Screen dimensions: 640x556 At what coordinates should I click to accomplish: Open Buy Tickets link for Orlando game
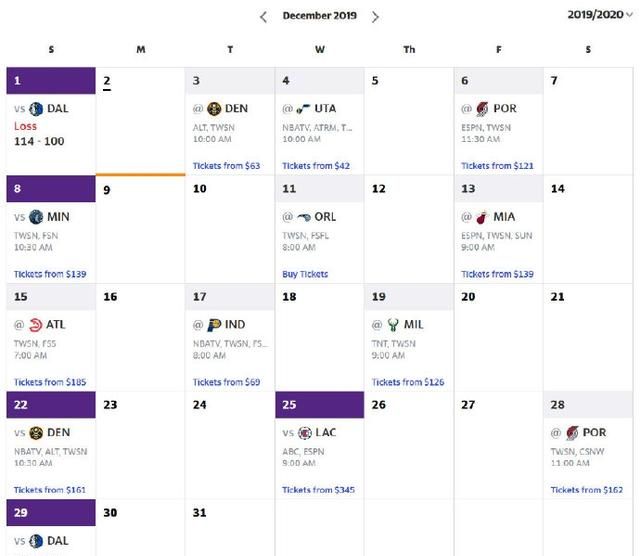(305, 274)
